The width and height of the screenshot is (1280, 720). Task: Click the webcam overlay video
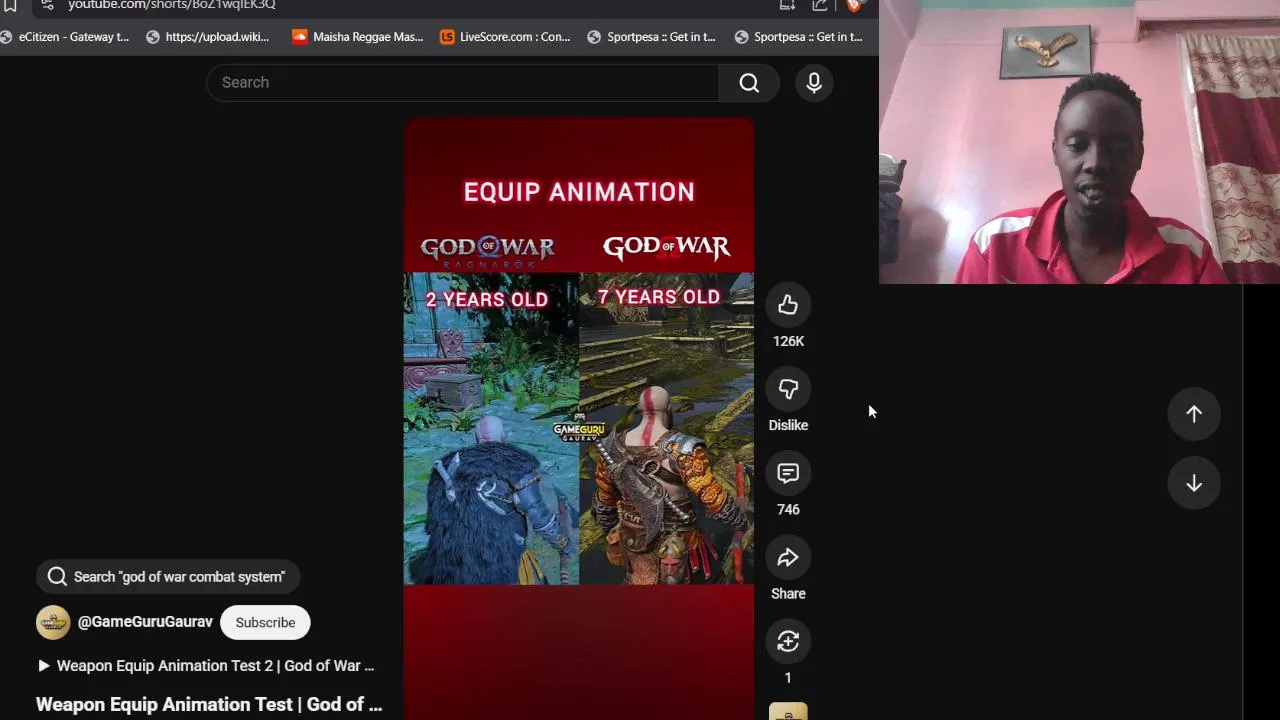(x=1079, y=142)
